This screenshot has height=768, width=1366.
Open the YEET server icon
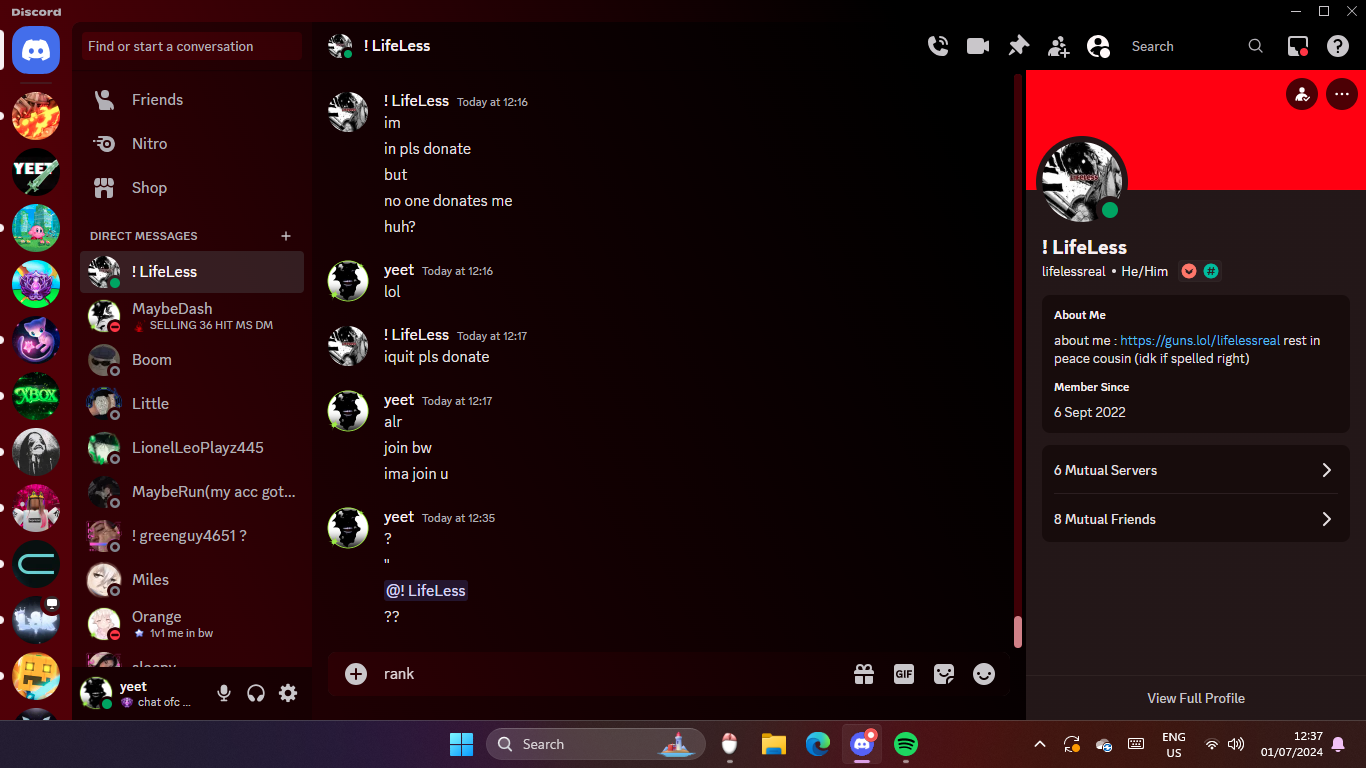coord(36,172)
